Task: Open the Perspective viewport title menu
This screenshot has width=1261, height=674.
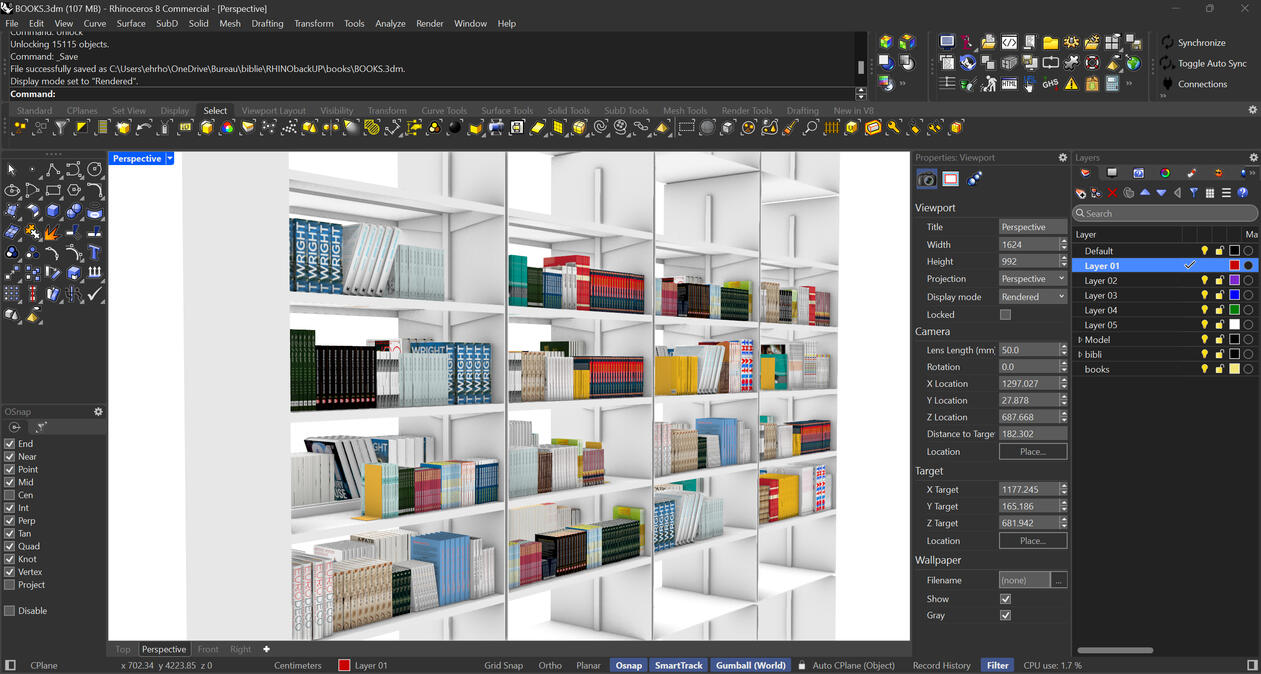Action: [168, 158]
